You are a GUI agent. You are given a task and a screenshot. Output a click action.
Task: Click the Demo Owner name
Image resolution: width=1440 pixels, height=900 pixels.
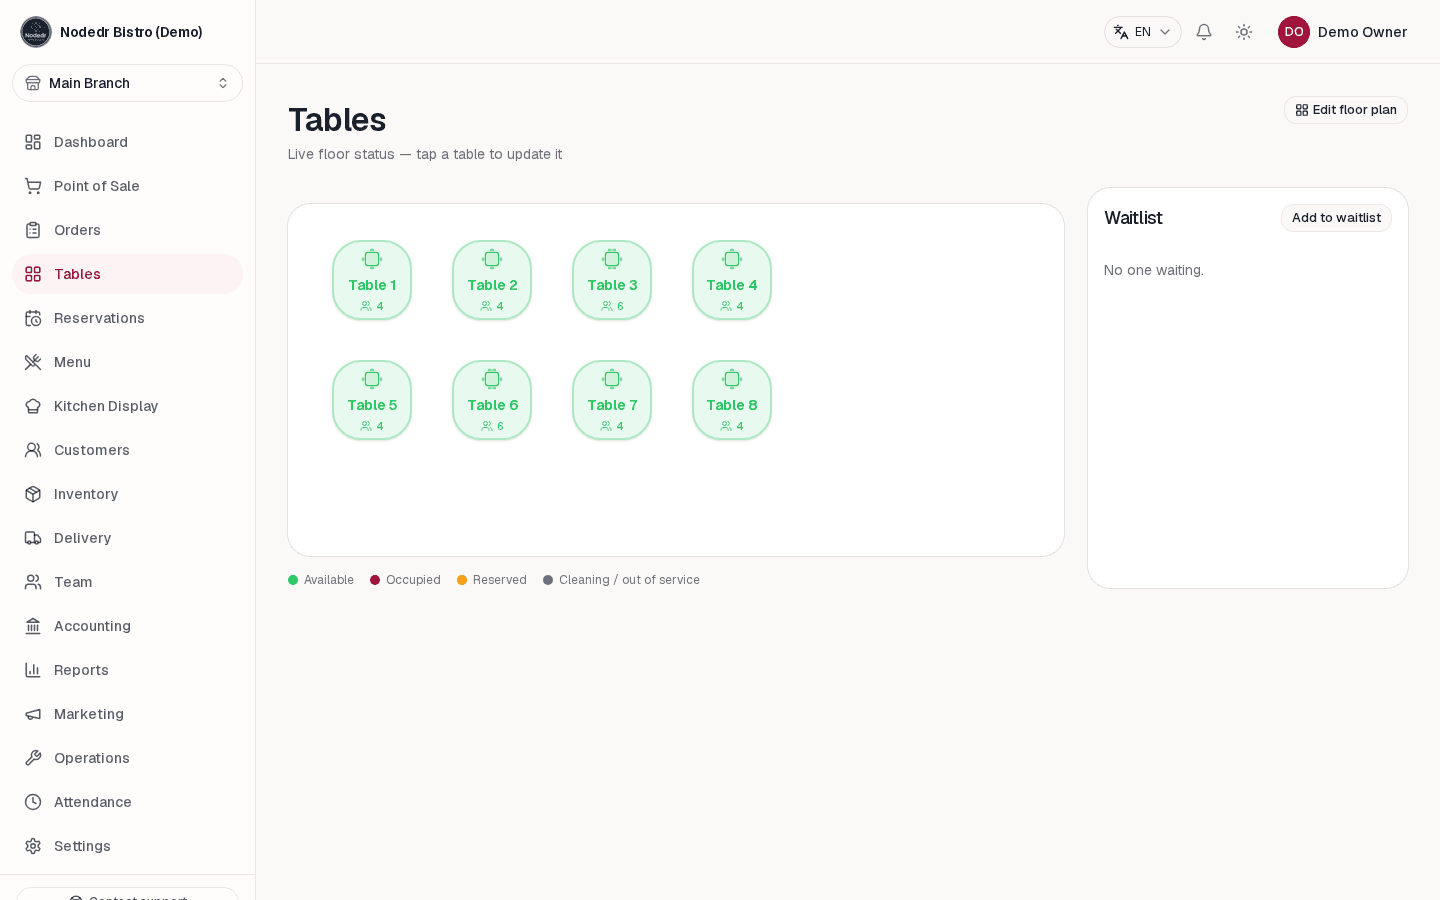1362,32
